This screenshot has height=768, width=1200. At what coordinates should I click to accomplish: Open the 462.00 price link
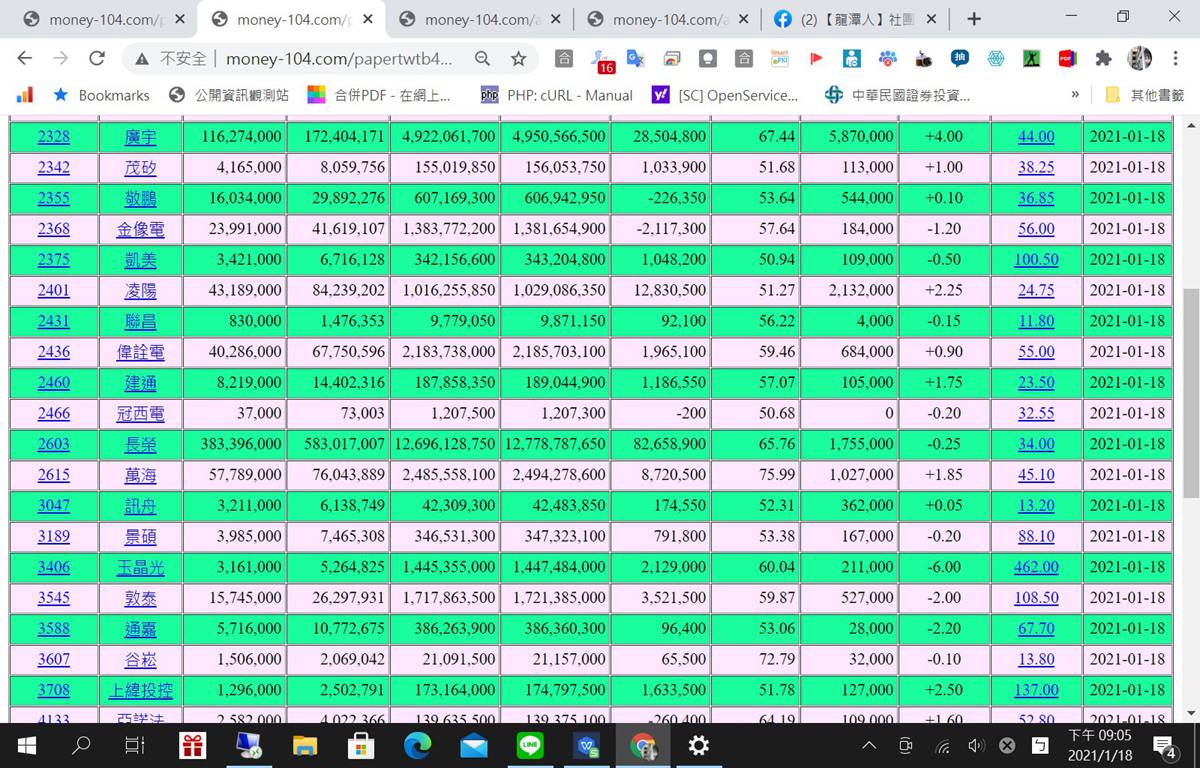pos(1036,567)
